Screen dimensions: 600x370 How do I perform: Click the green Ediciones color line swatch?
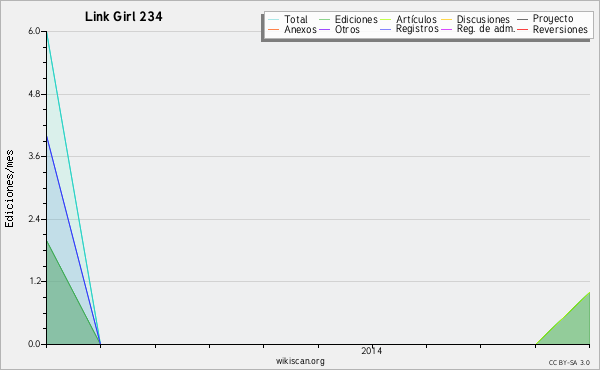click(x=324, y=20)
